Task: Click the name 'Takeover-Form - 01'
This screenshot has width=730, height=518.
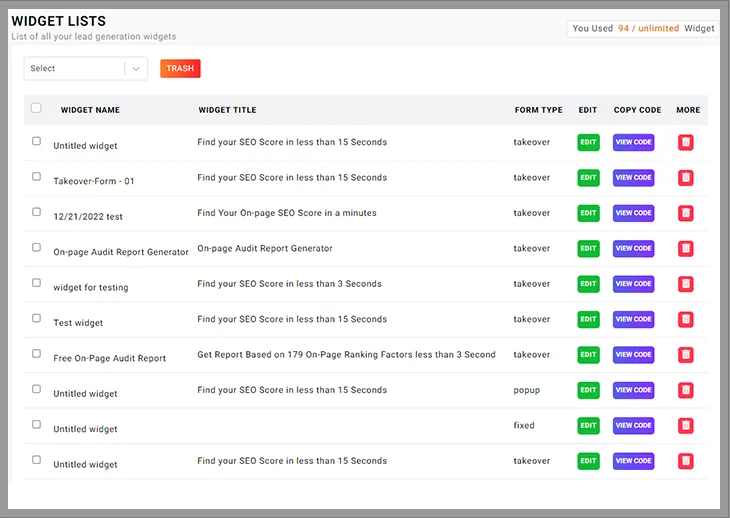Action: click(94, 181)
